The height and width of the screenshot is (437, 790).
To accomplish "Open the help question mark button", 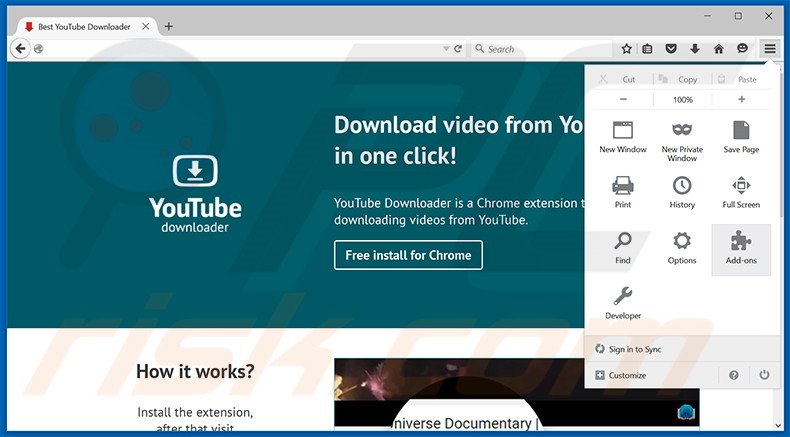I will (734, 375).
